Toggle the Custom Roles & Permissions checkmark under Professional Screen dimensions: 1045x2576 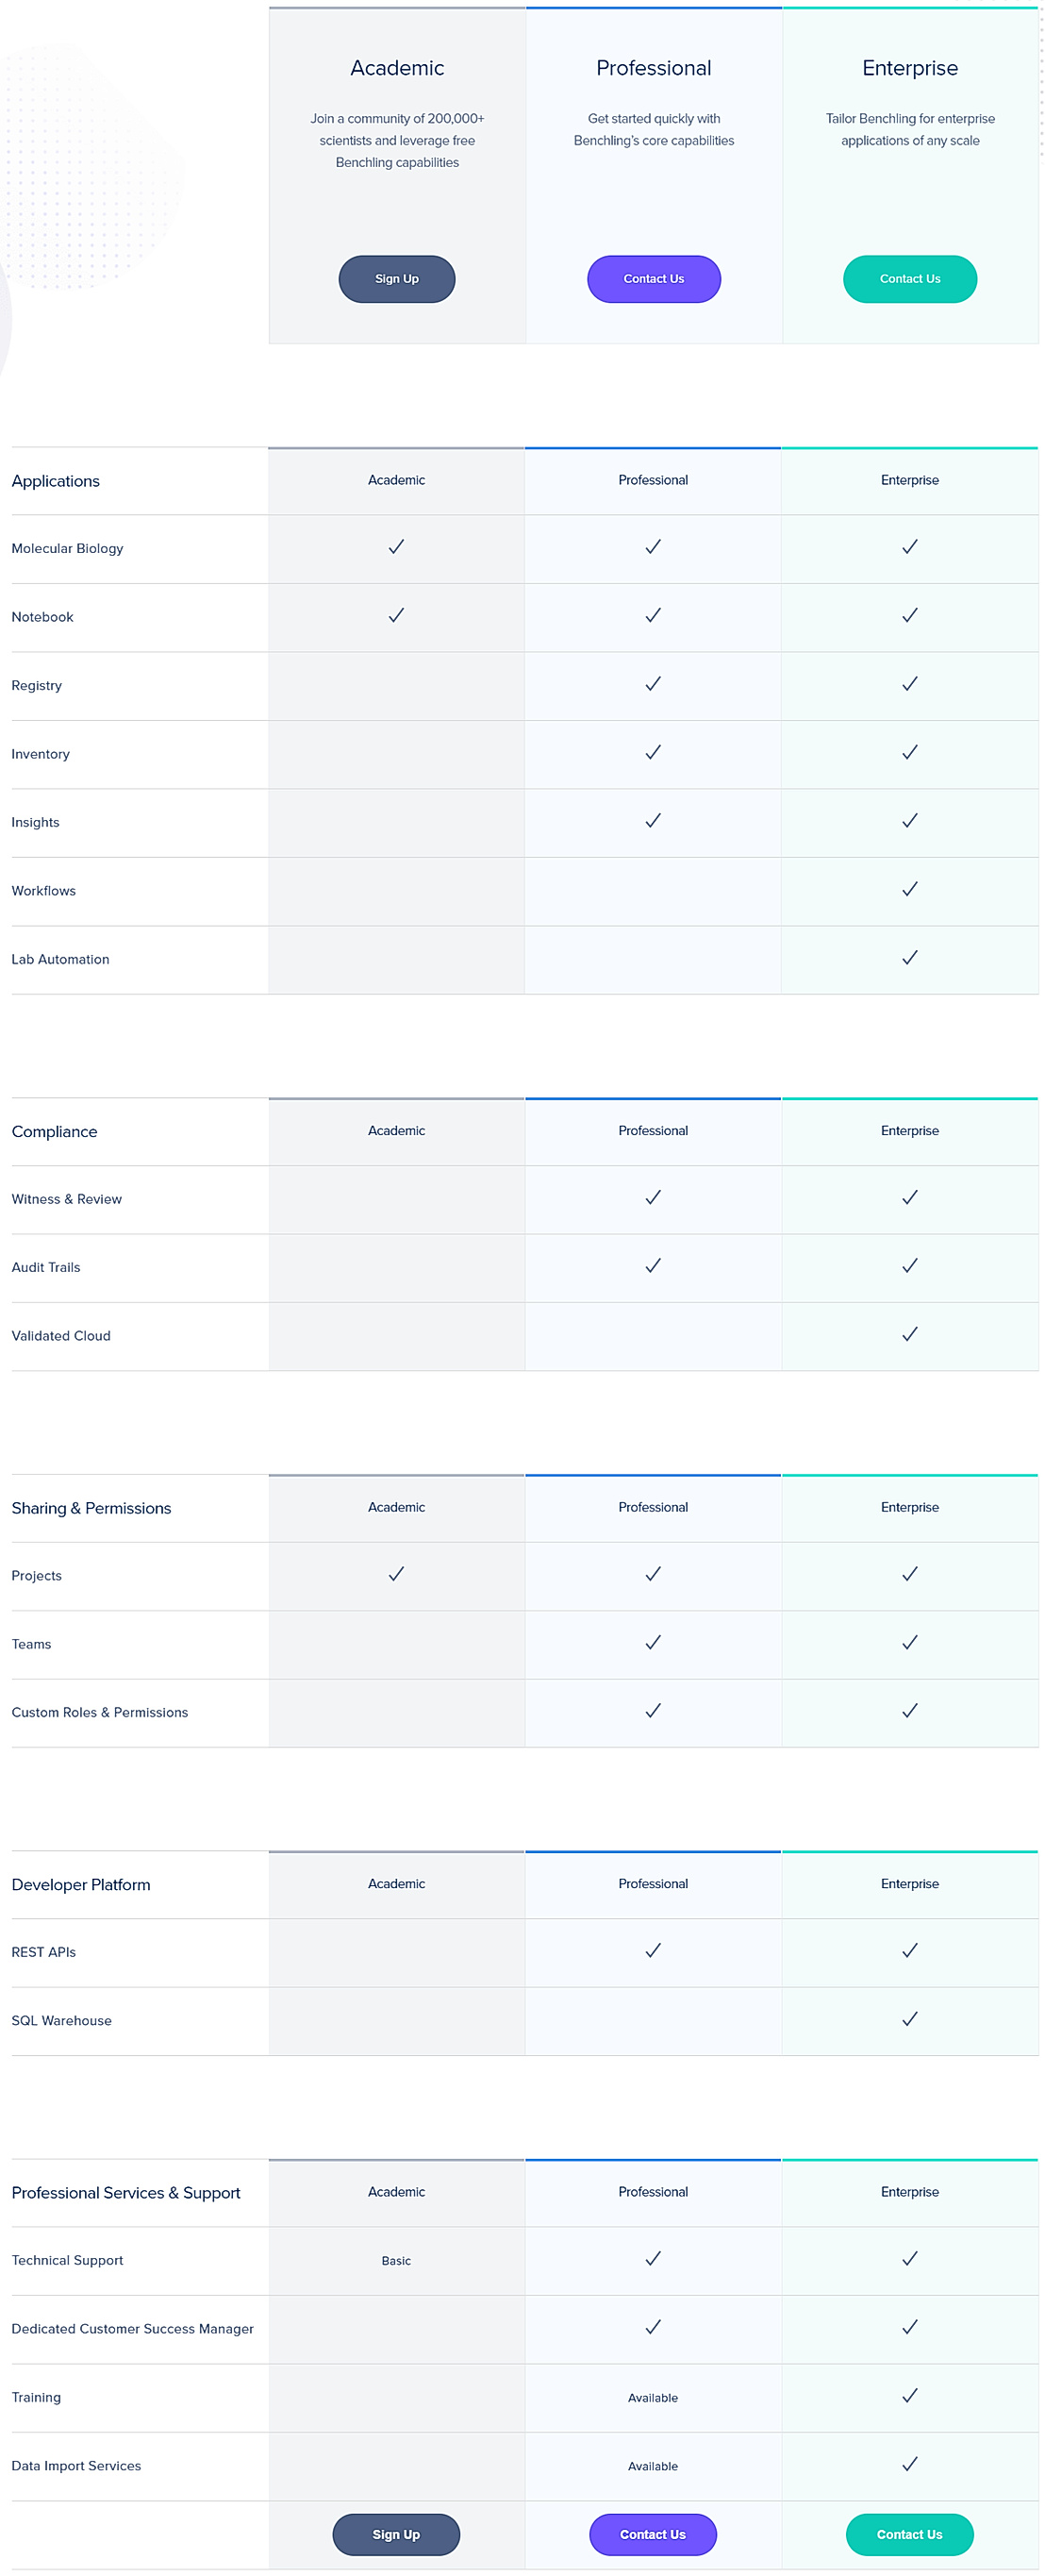point(652,1711)
